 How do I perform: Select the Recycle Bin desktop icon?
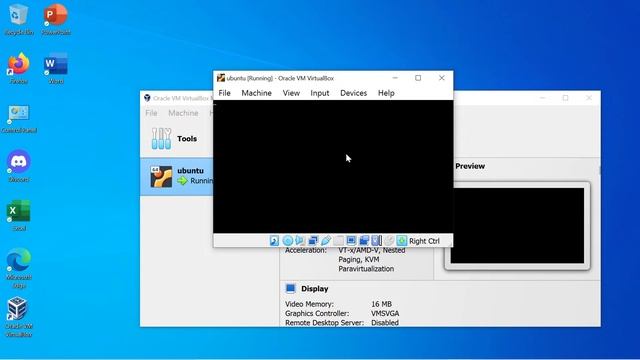pyautogui.click(x=19, y=20)
